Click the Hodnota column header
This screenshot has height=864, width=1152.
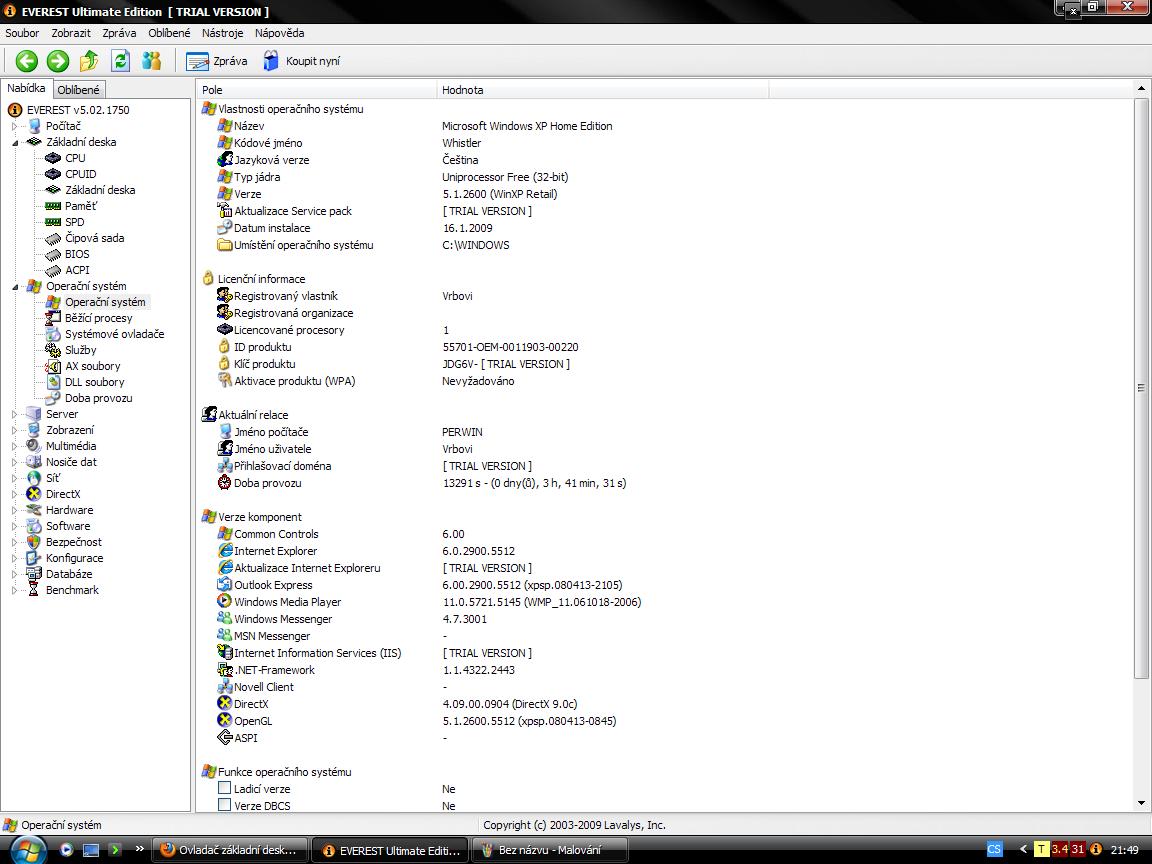[602, 90]
